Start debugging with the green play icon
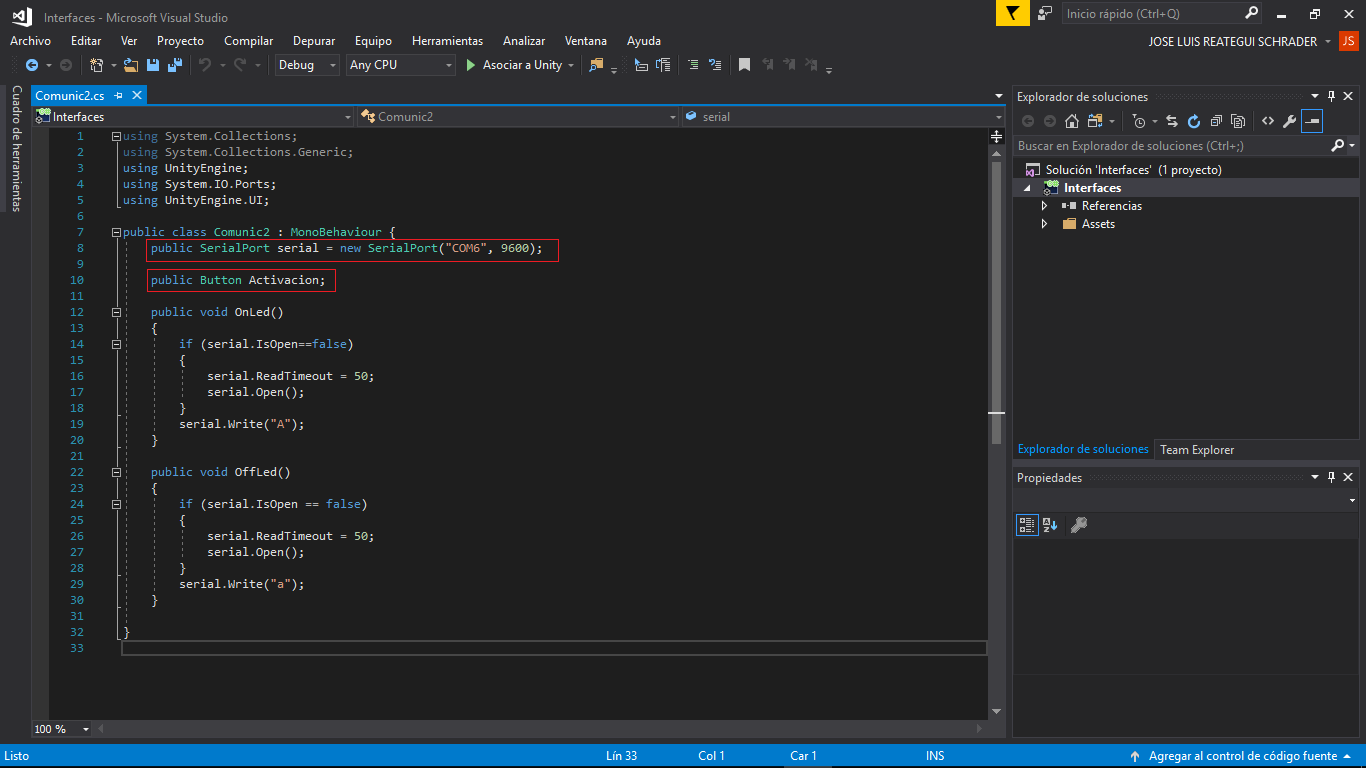This screenshot has height=768, width=1366. [x=471, y=65]
